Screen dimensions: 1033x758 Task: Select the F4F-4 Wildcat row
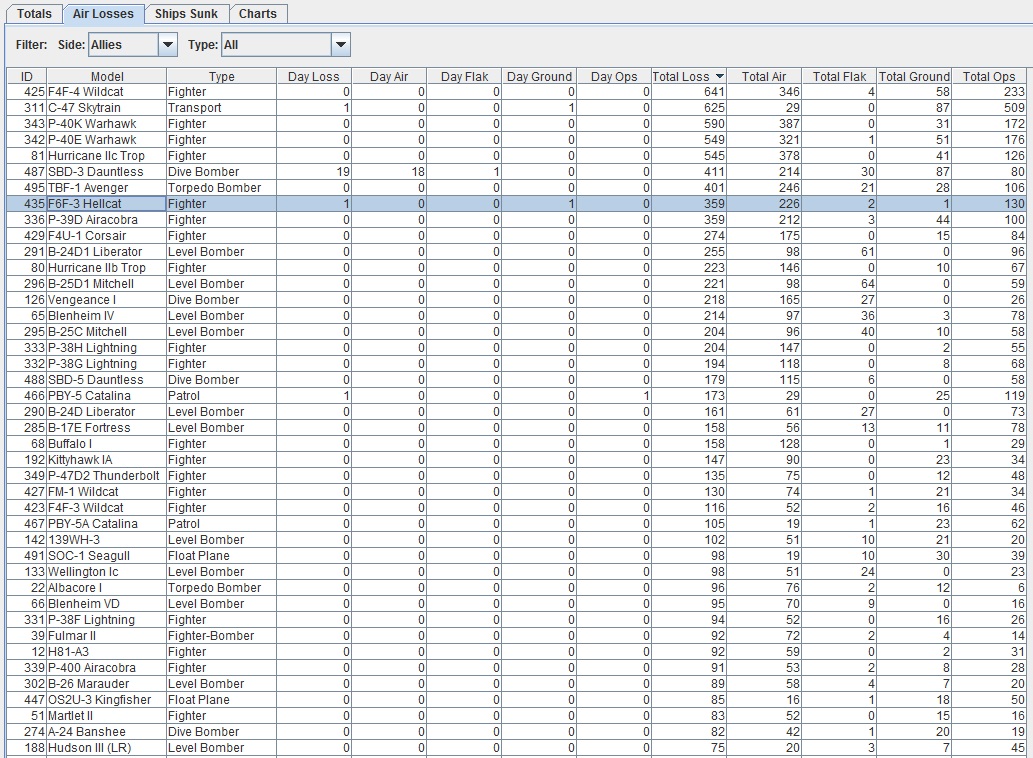point(516,92)
